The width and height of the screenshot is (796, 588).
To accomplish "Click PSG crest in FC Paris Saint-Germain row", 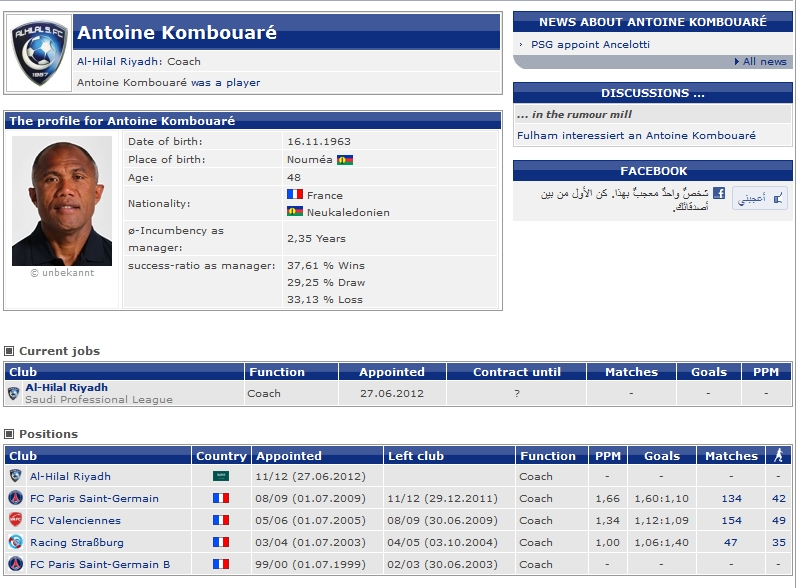I will (x=16, y=498).
